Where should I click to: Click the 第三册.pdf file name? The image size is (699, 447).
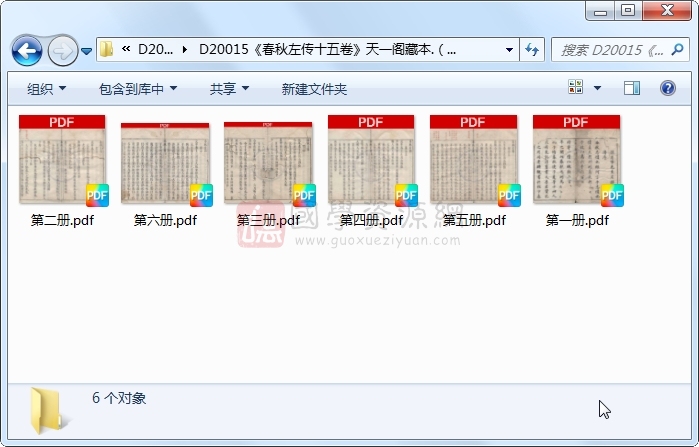pyautogui.click(x=268, y=220)
